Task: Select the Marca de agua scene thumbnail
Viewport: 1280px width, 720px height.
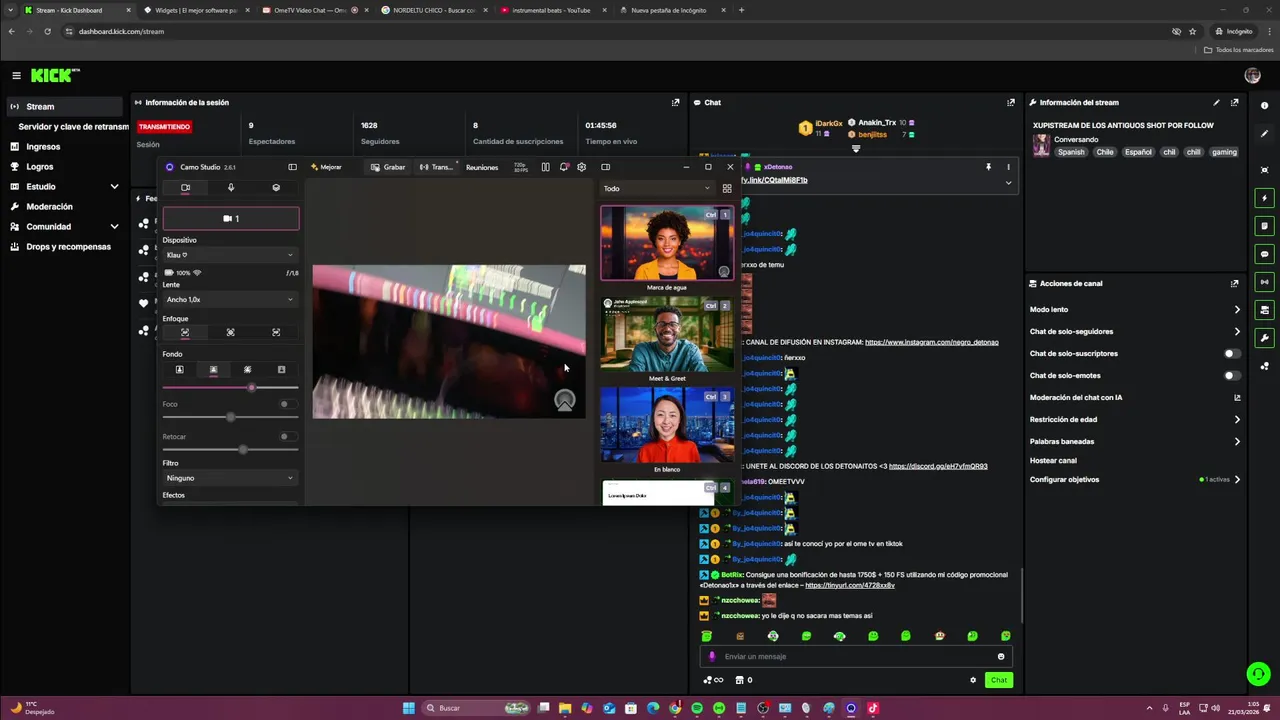Action: point(667,243)
